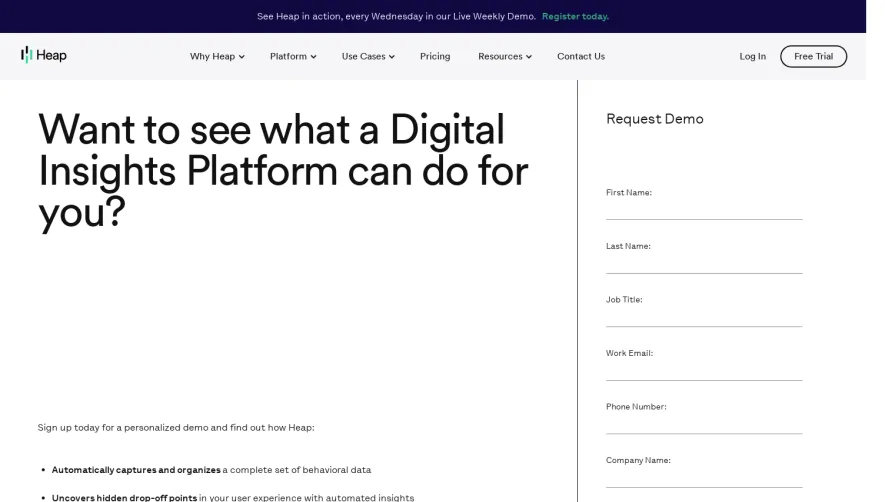Open the Resources dropdown arrow
Viewport: 885px width, 502px height.
[529, 56]
